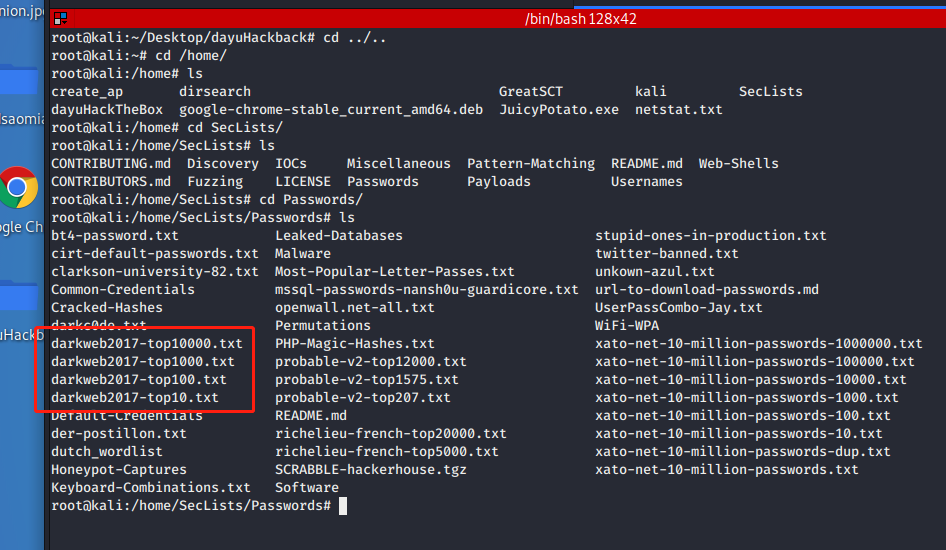Viewport: 946px width, 550px height.
Task: Click probable-v2-top1575.txt entry
Action: pos(367,380)
